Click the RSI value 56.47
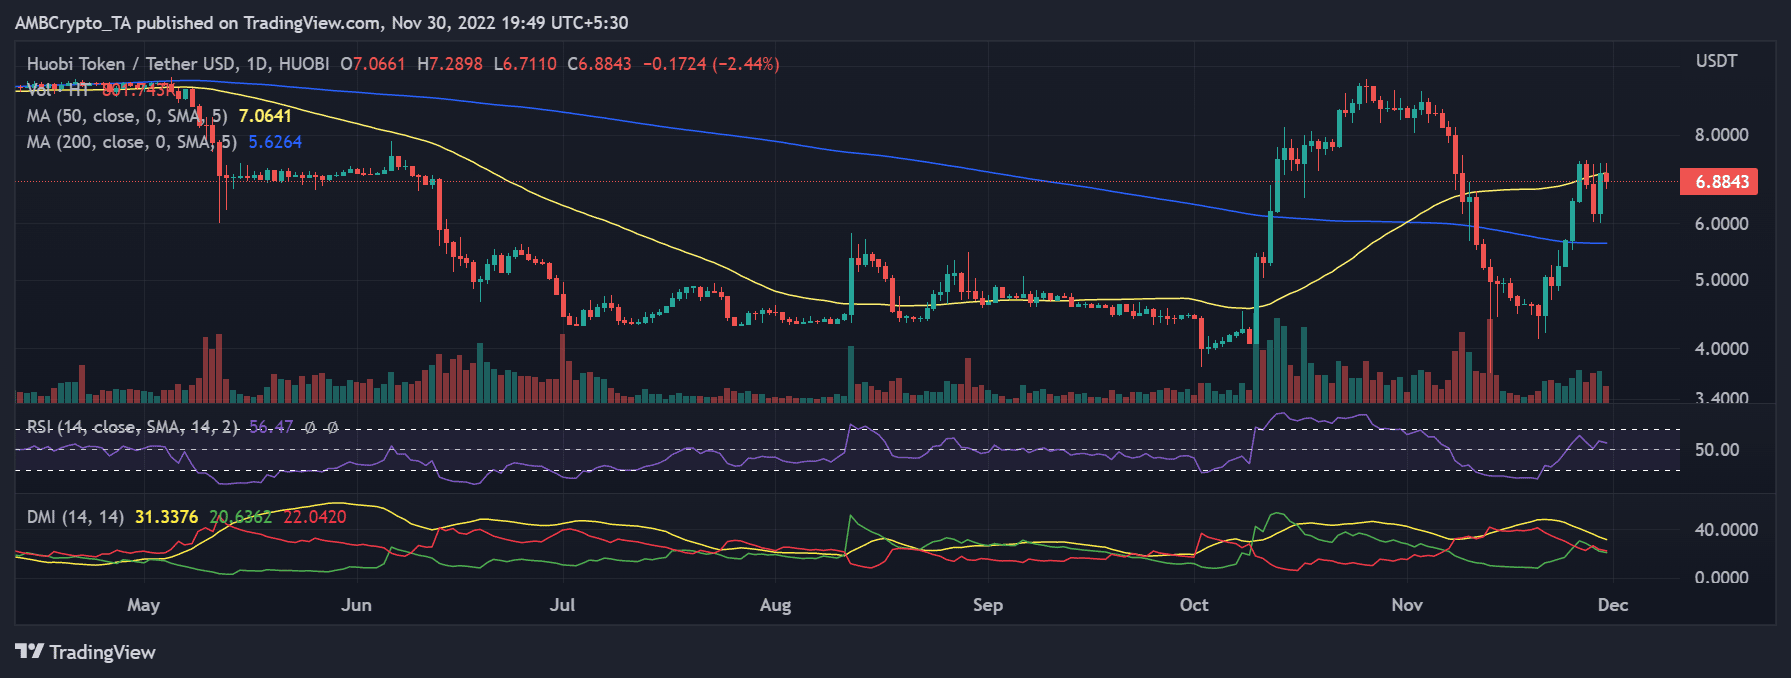Image resolution: width=1791 pixels, height=678 pixels. [x=271, y=427]
